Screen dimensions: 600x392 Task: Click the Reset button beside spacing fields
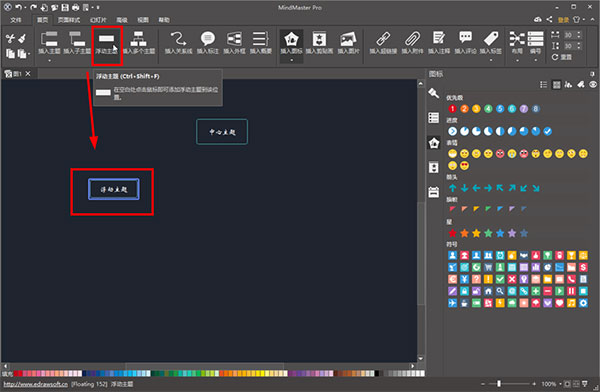point(562,57)
